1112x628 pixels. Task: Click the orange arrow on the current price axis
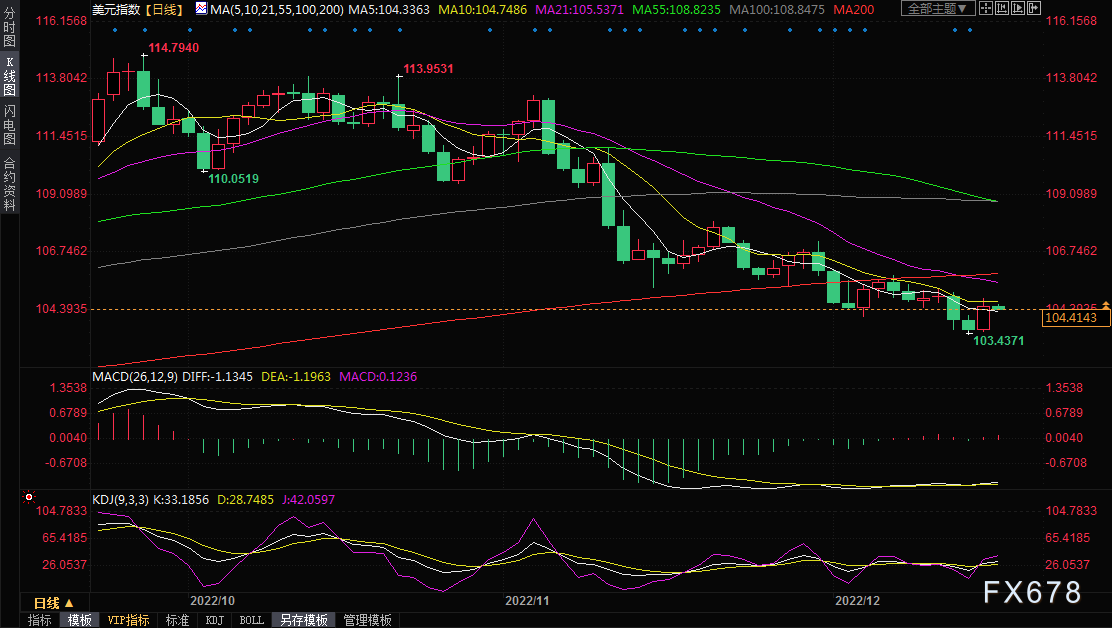point(1105,305)
